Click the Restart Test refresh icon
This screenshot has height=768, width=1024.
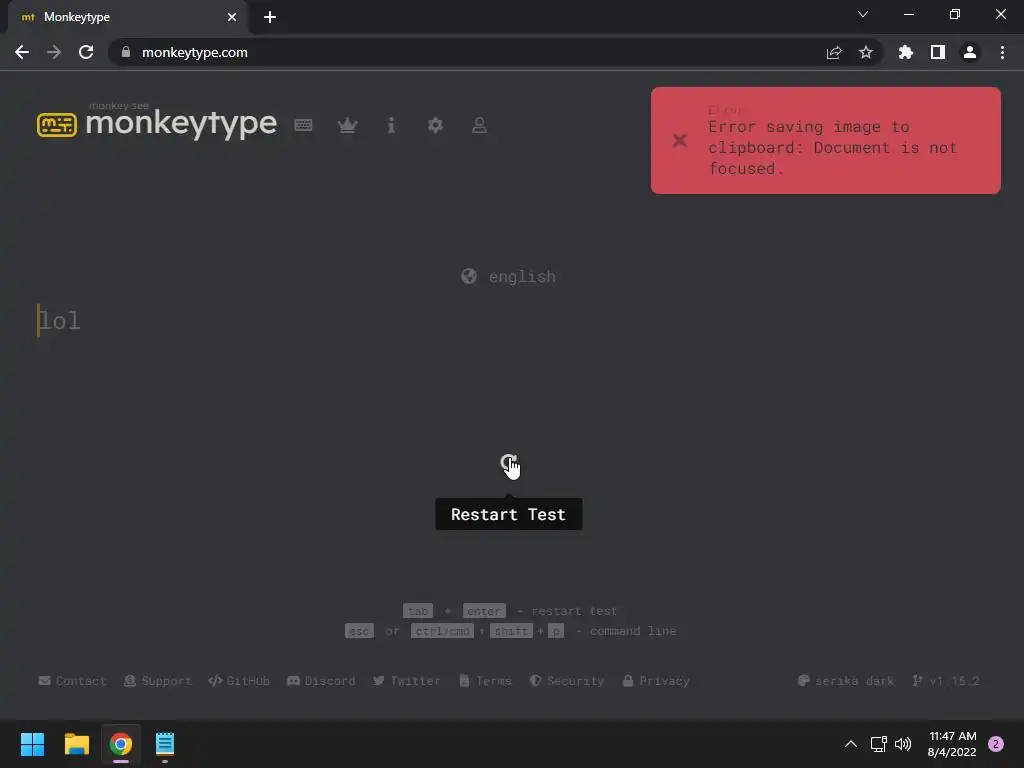tap(509, 463)
